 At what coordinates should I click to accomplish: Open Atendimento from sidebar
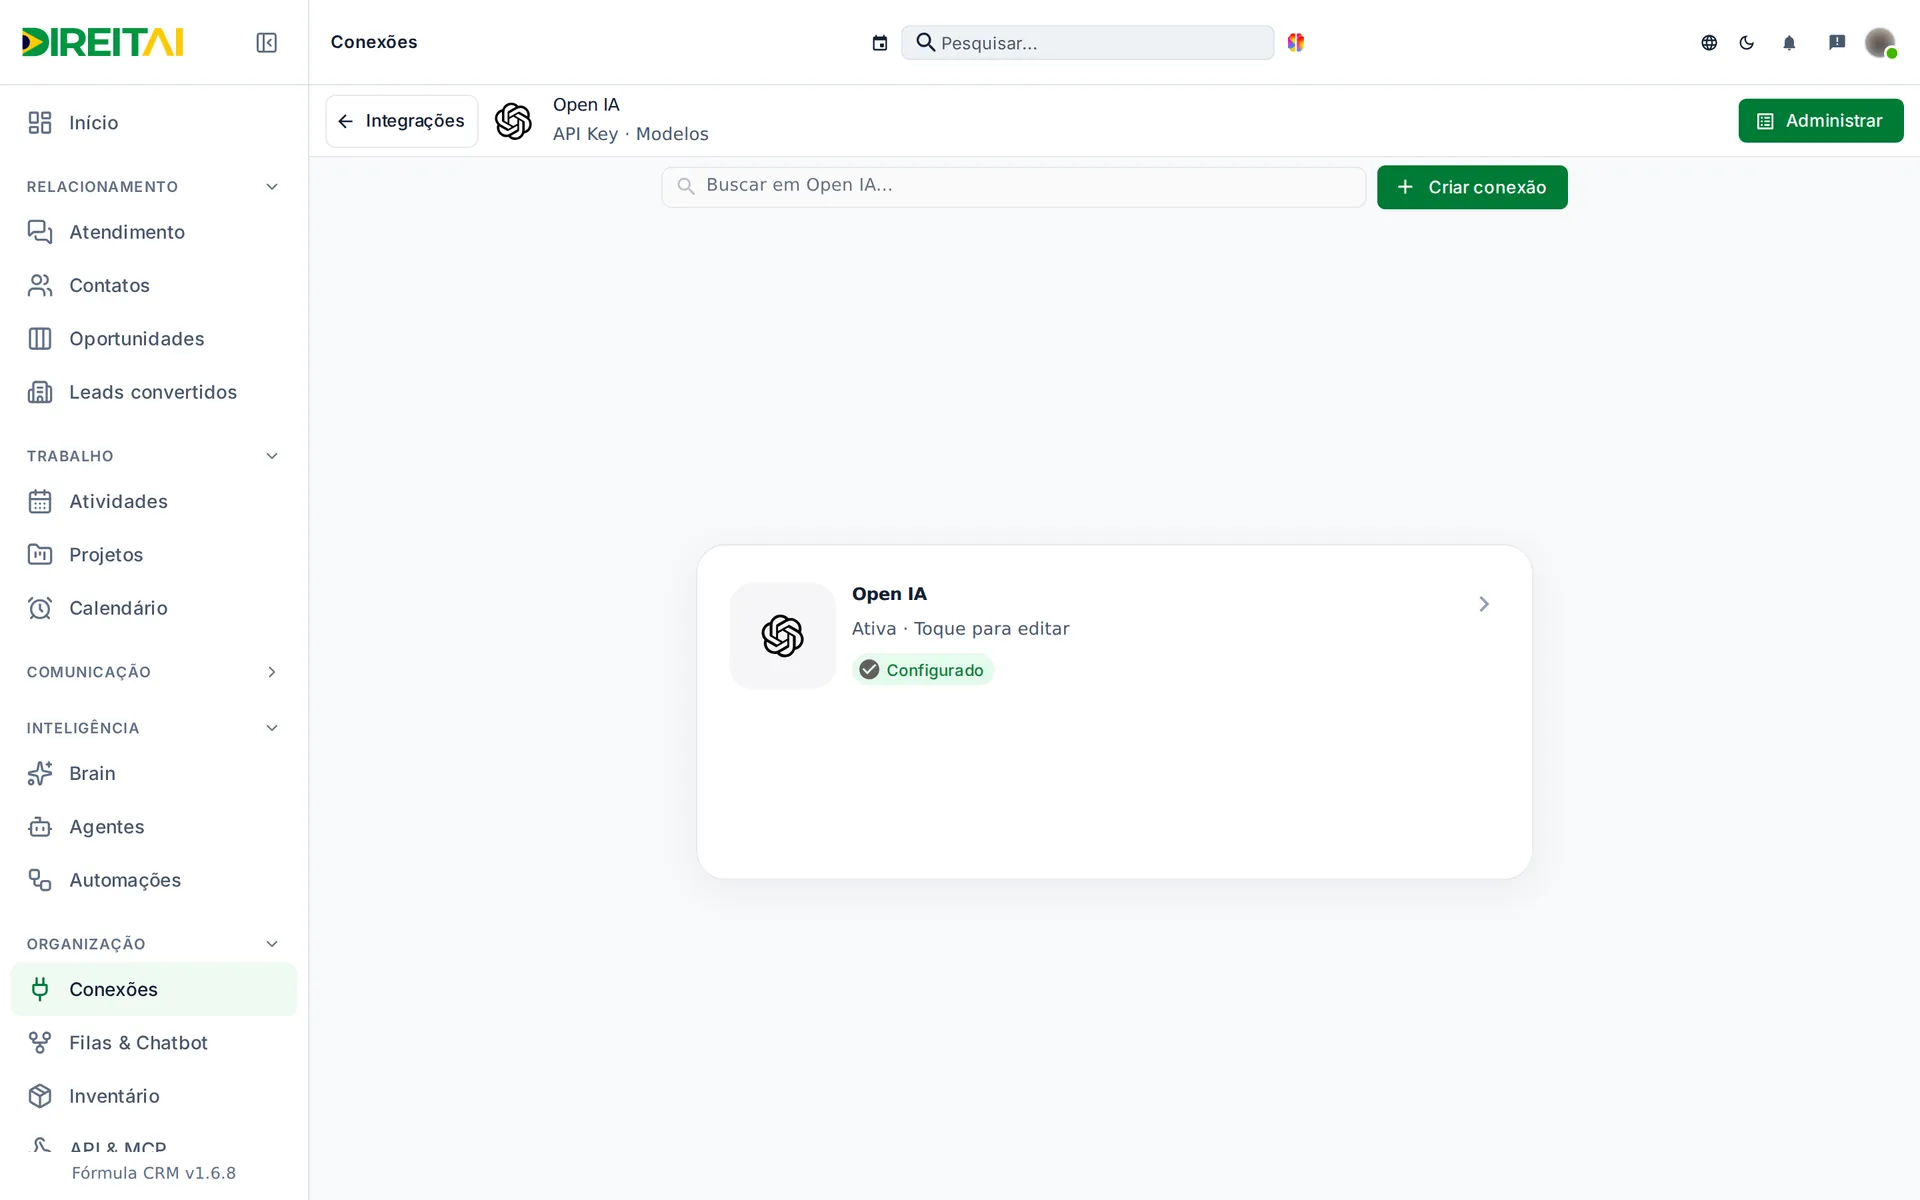[x=154, y=232]
